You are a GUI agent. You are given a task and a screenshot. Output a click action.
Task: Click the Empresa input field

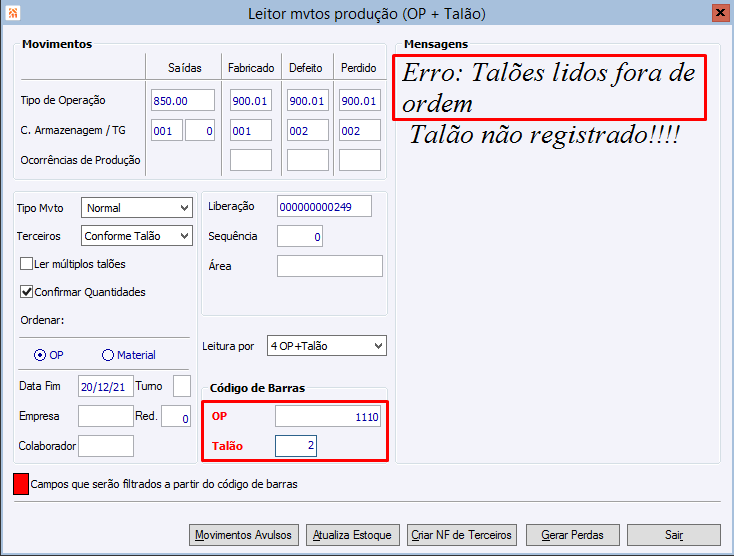click(x=106, y=416)
